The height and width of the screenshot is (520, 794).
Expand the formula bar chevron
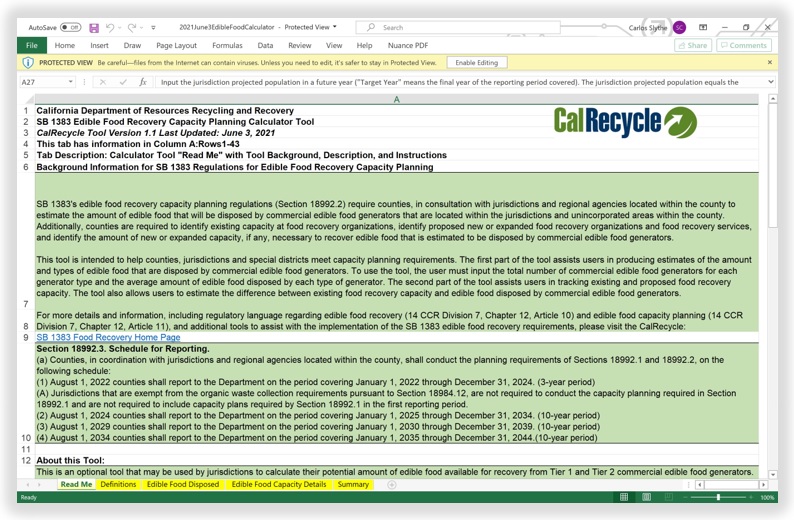[770, 82]
